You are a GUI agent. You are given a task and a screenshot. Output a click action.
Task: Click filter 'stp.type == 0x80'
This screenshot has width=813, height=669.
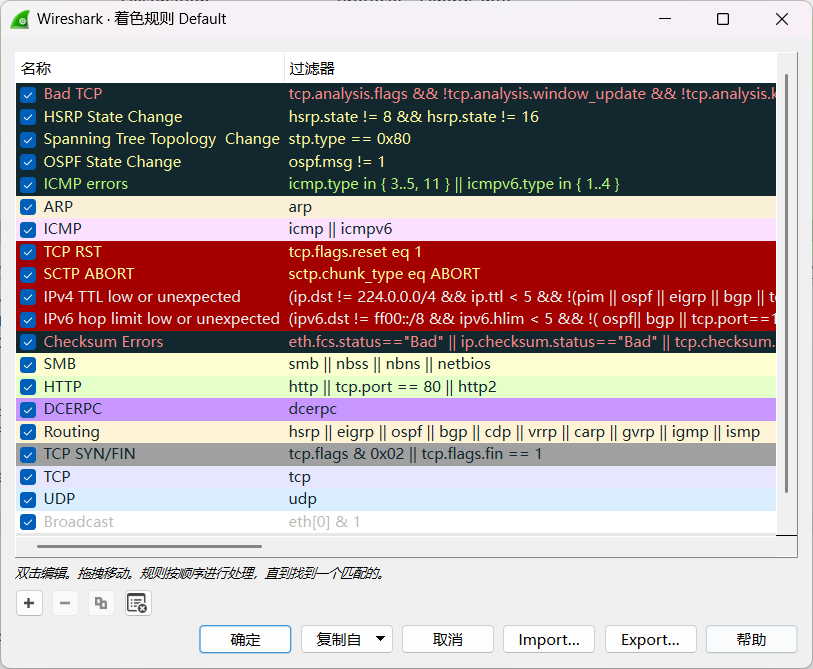[349, 140]
